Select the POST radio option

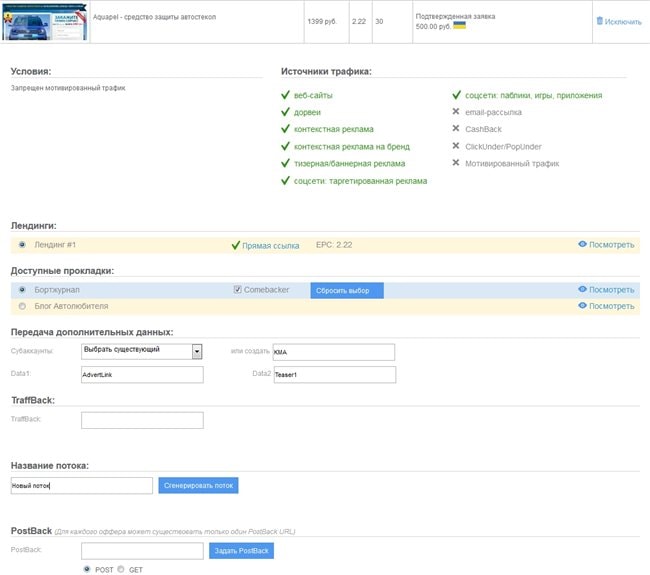[x=87, y=569]
